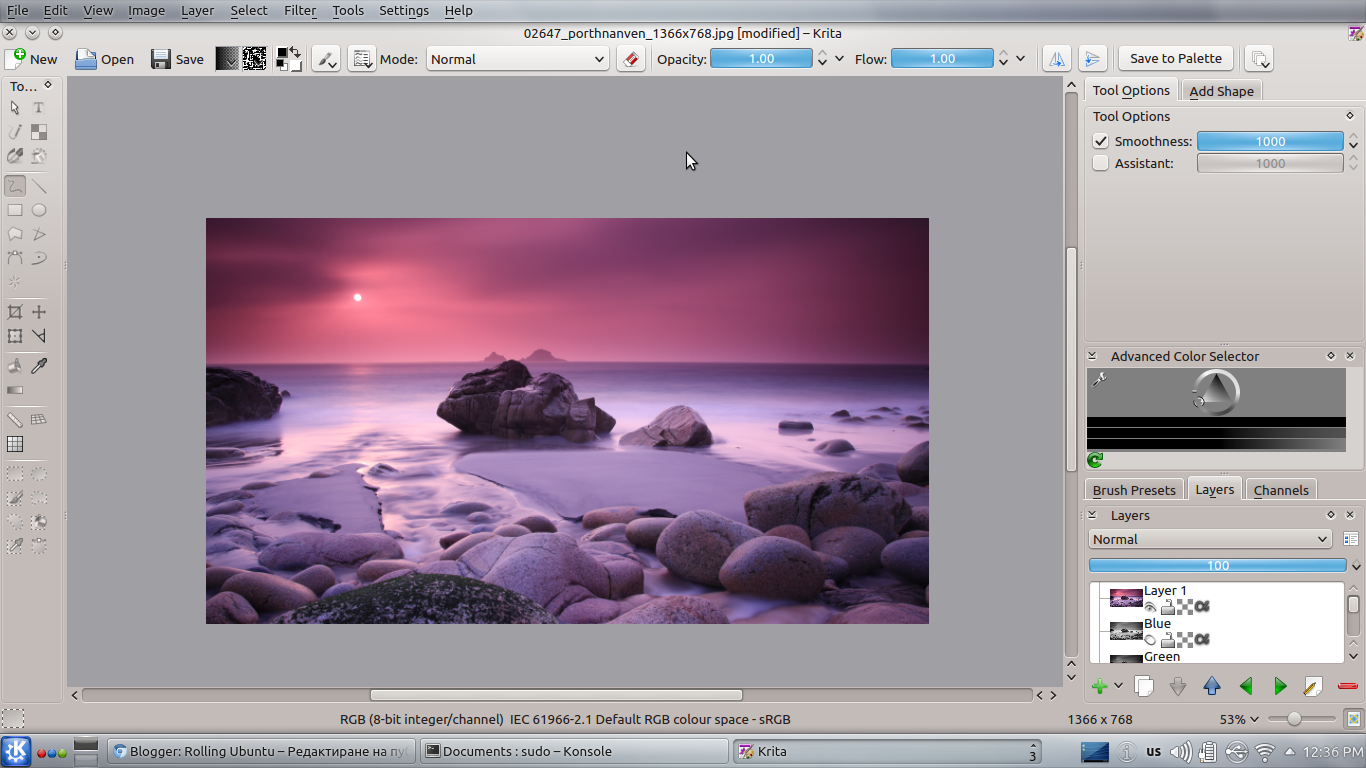Open the Filter menu
Screen dimensions: 1366x768
pos(300,11)
